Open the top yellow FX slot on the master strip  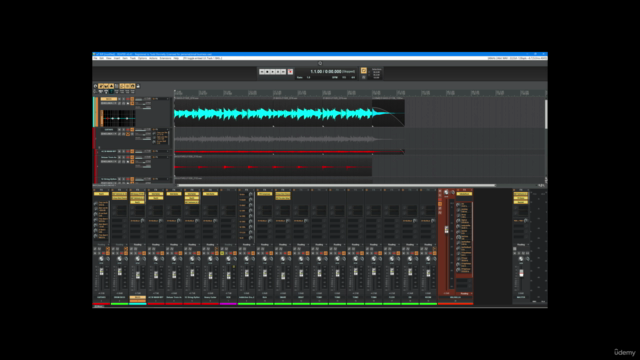click(x=521, y=194)
